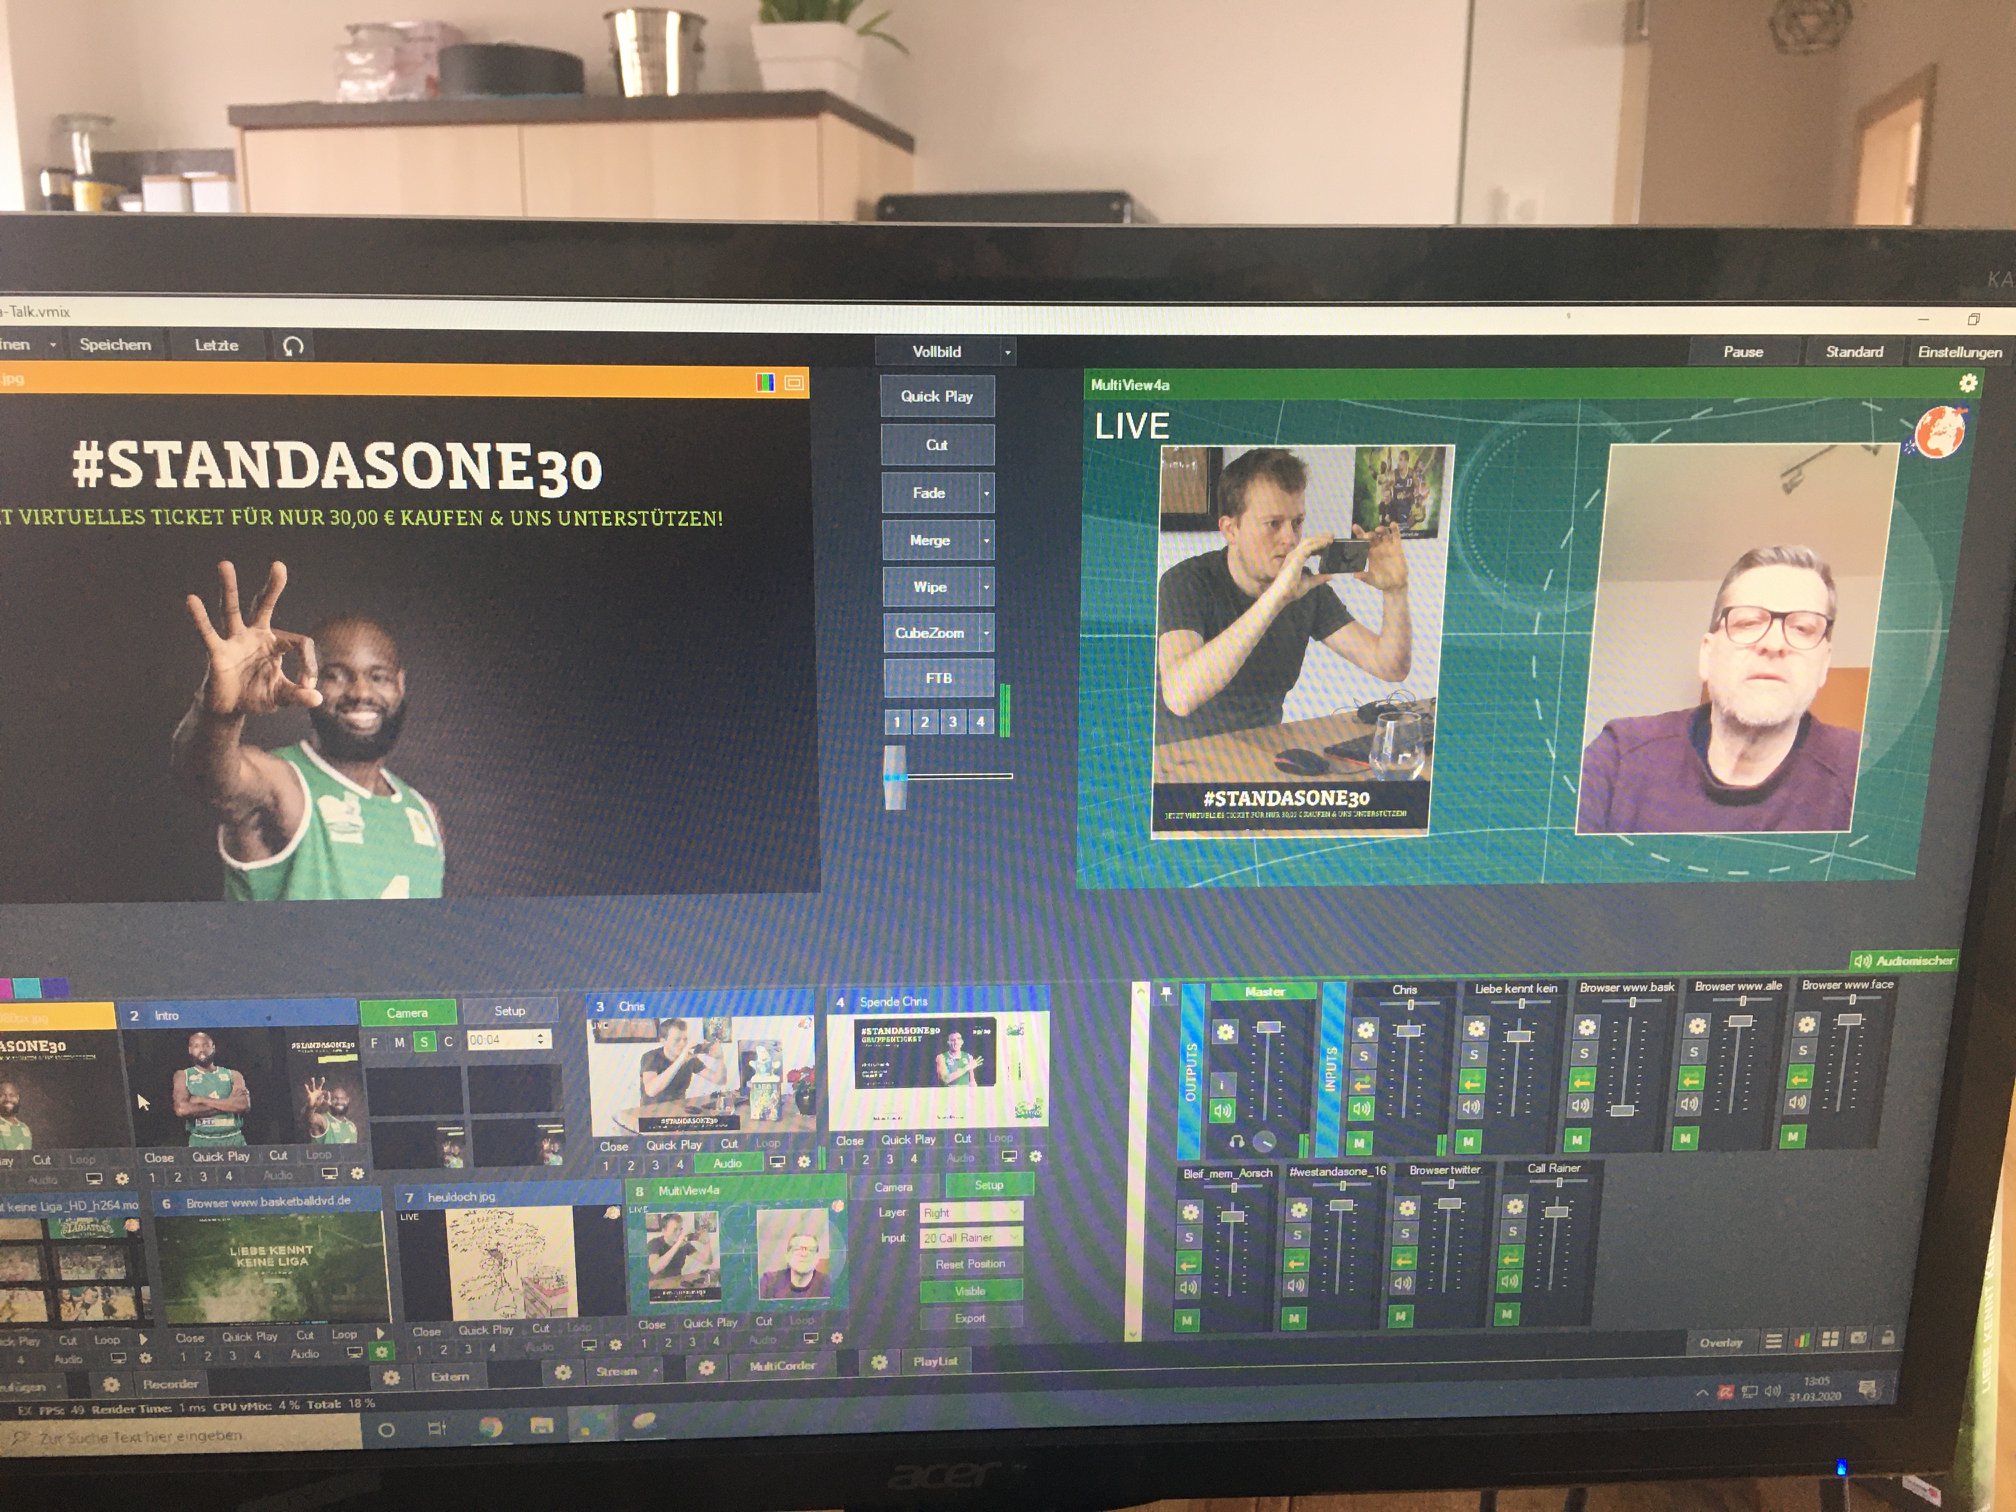Toggle Chris channel mute speaker
The height and width of the screenshot is (1512, 2016).
1362,1109
